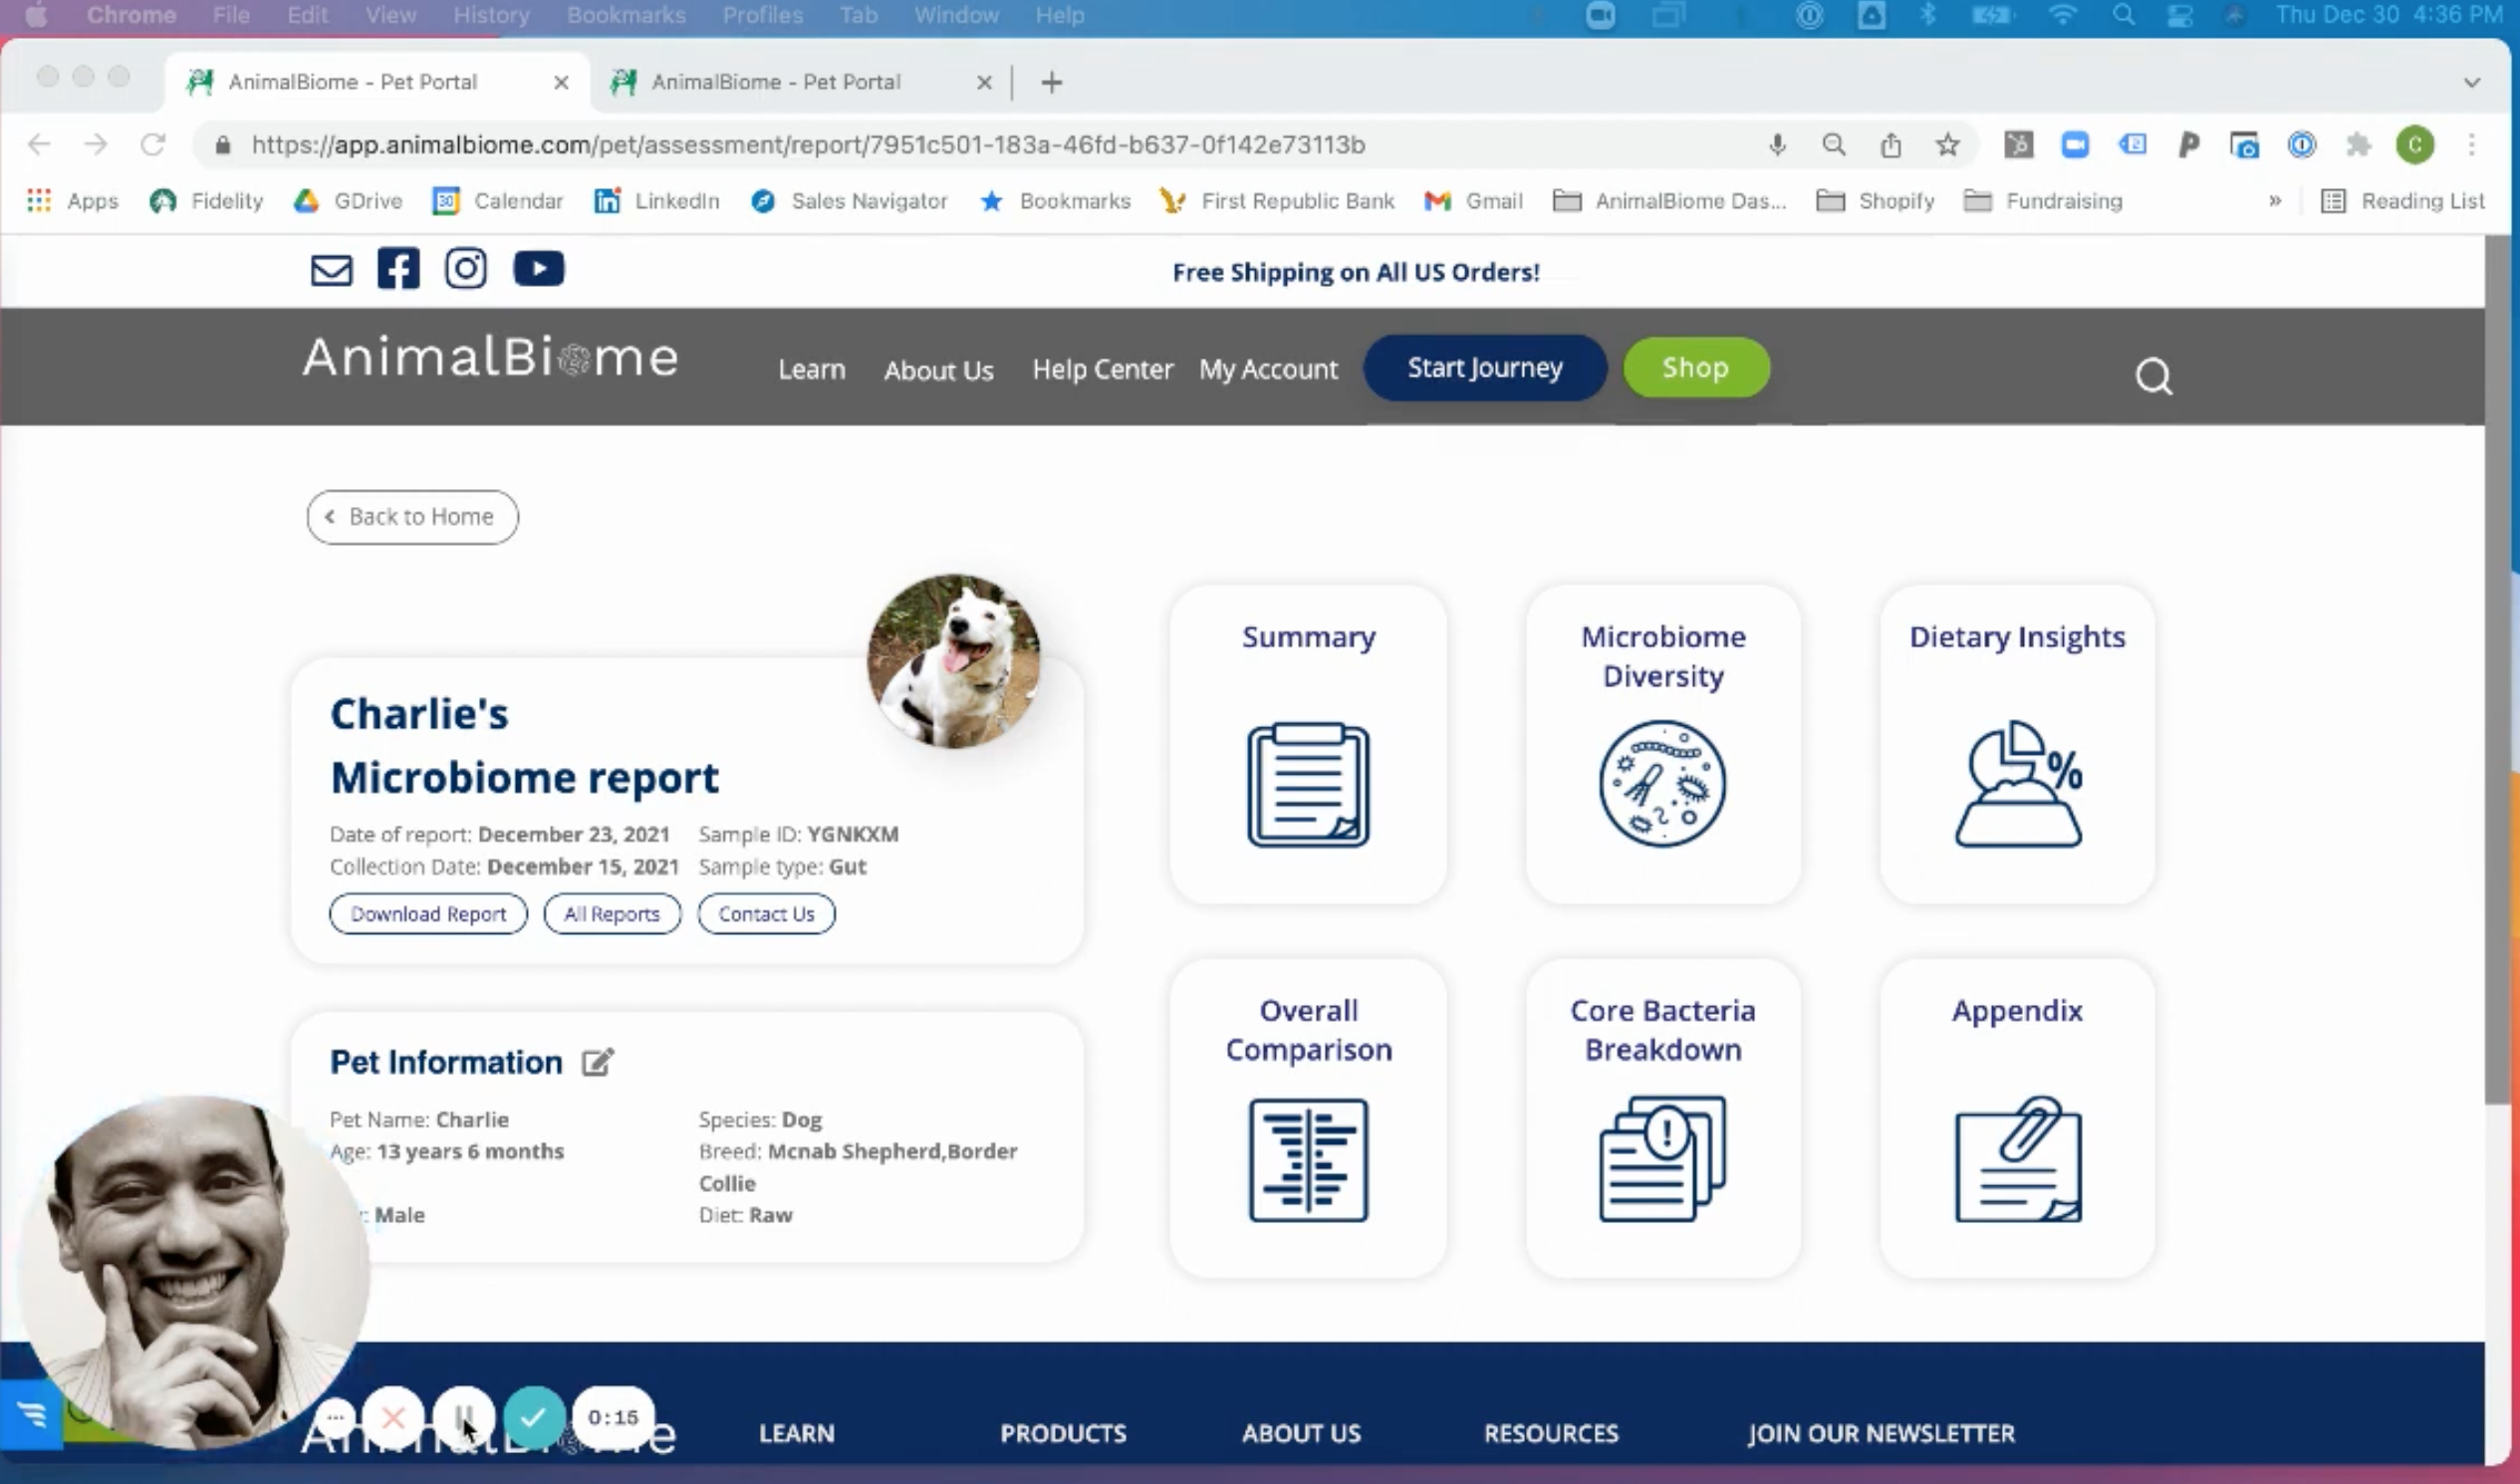
Task: Open the Apps launcher bookmark
Action: [x=72, y=201]
